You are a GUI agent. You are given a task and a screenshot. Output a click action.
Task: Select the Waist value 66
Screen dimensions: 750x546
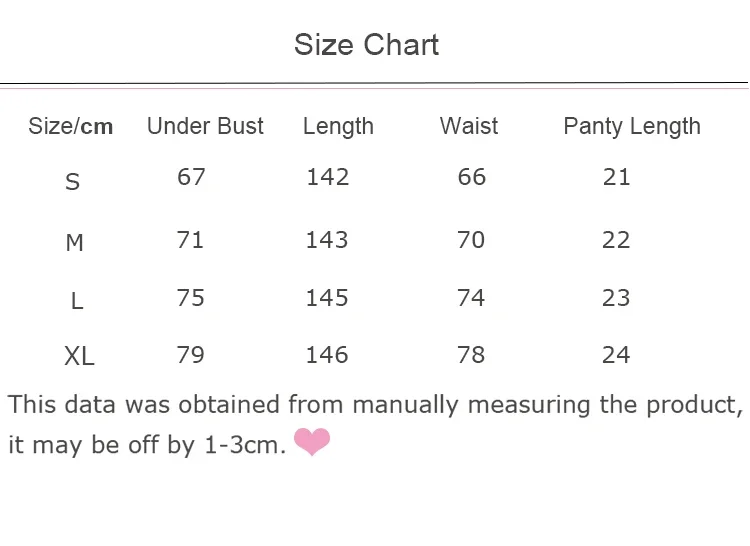(472, 177)
